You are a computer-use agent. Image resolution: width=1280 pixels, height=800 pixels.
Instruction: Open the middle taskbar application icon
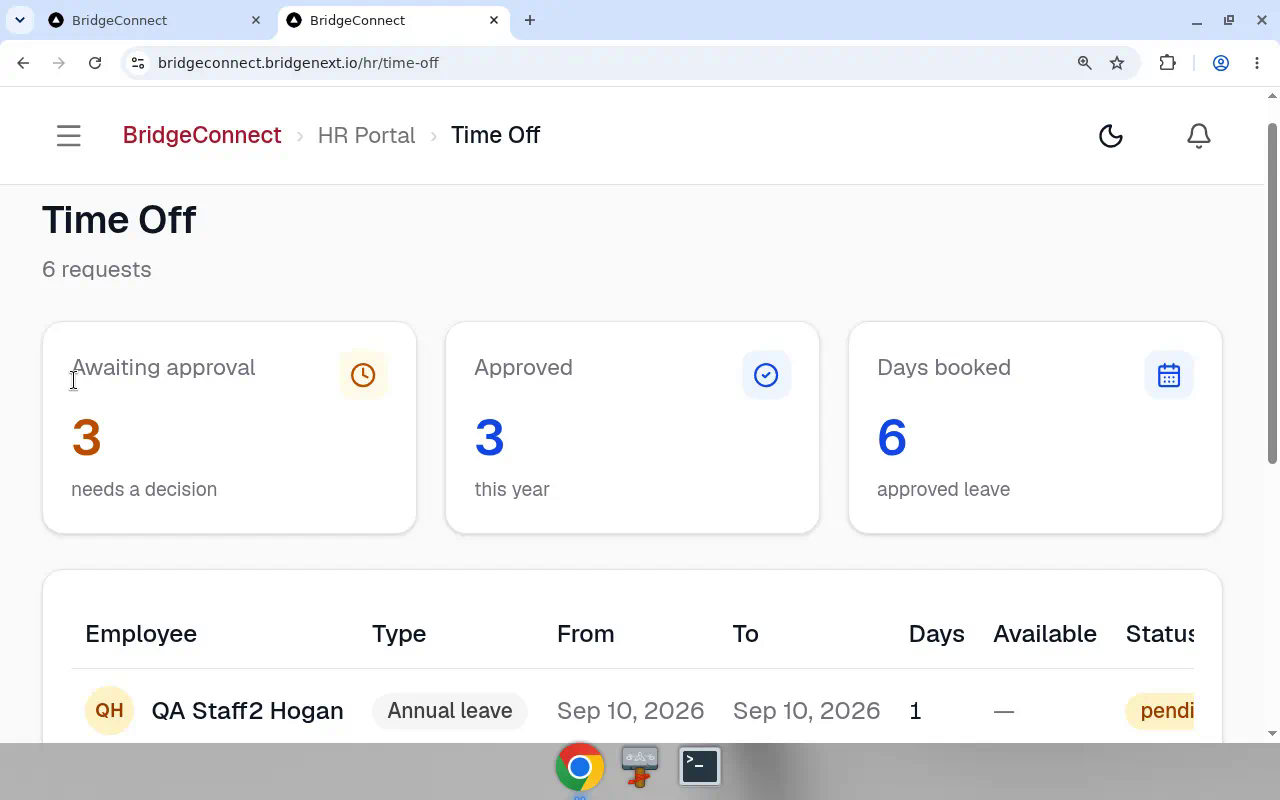[x=640, y=767]
